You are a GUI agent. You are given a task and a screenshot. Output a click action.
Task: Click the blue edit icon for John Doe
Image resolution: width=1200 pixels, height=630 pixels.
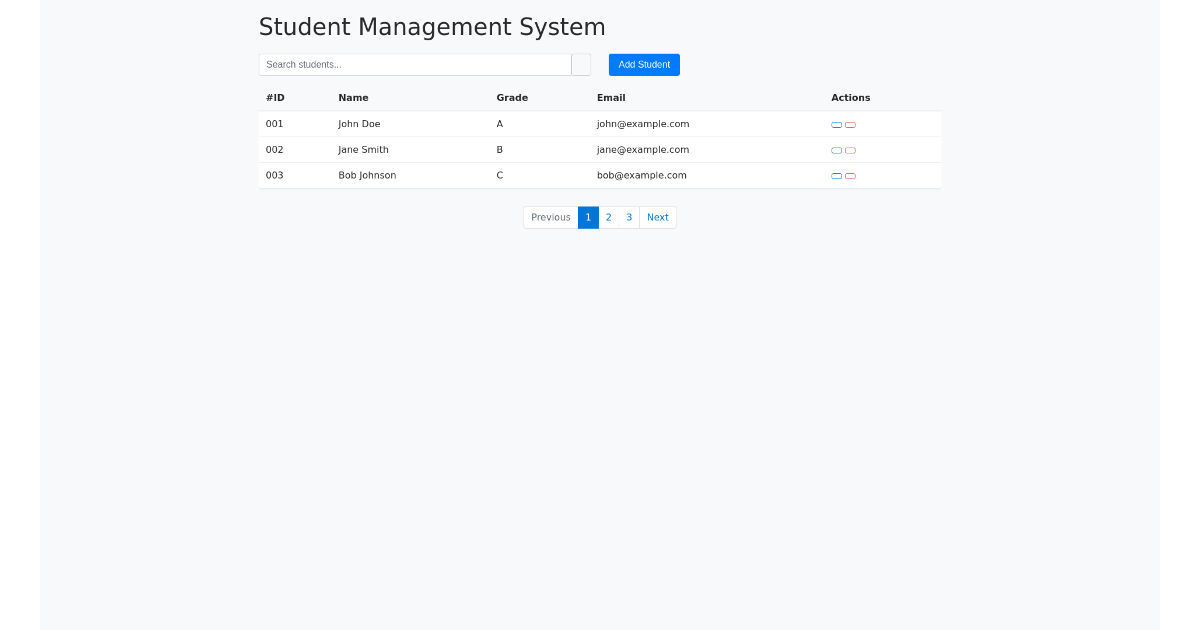click(x=836, y=125)
